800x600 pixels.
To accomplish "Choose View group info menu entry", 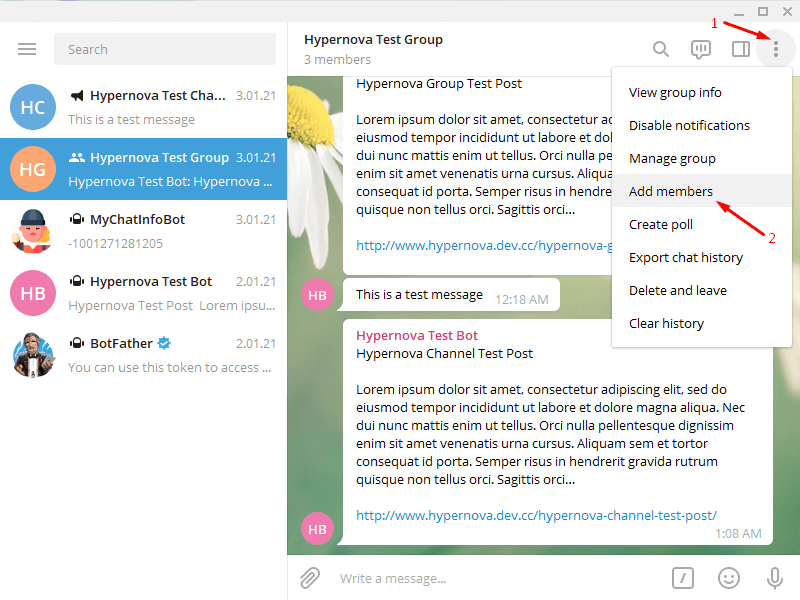I will tap(675, 92).
